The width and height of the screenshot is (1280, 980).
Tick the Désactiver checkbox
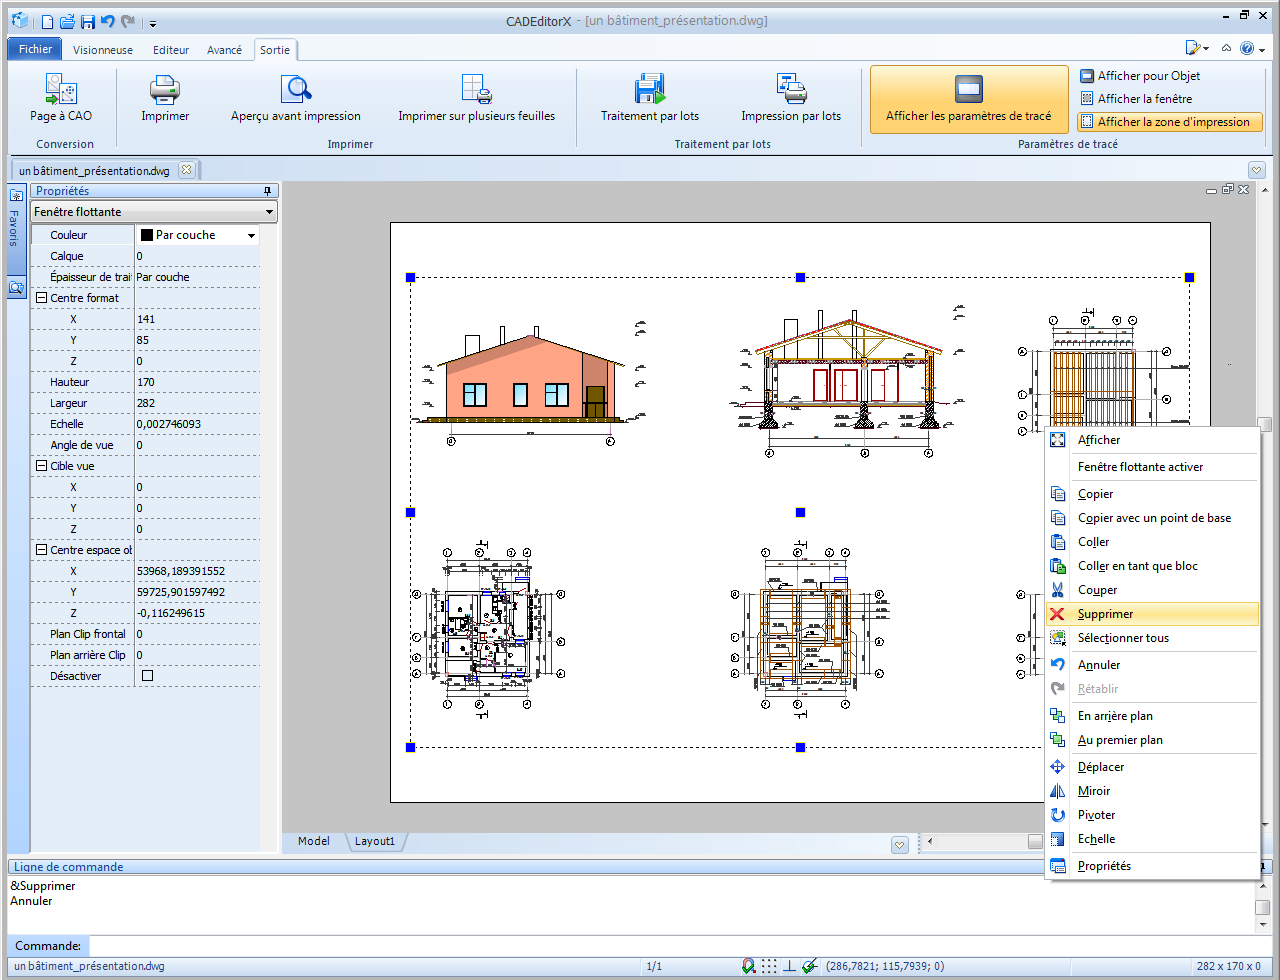coord(148,676)
